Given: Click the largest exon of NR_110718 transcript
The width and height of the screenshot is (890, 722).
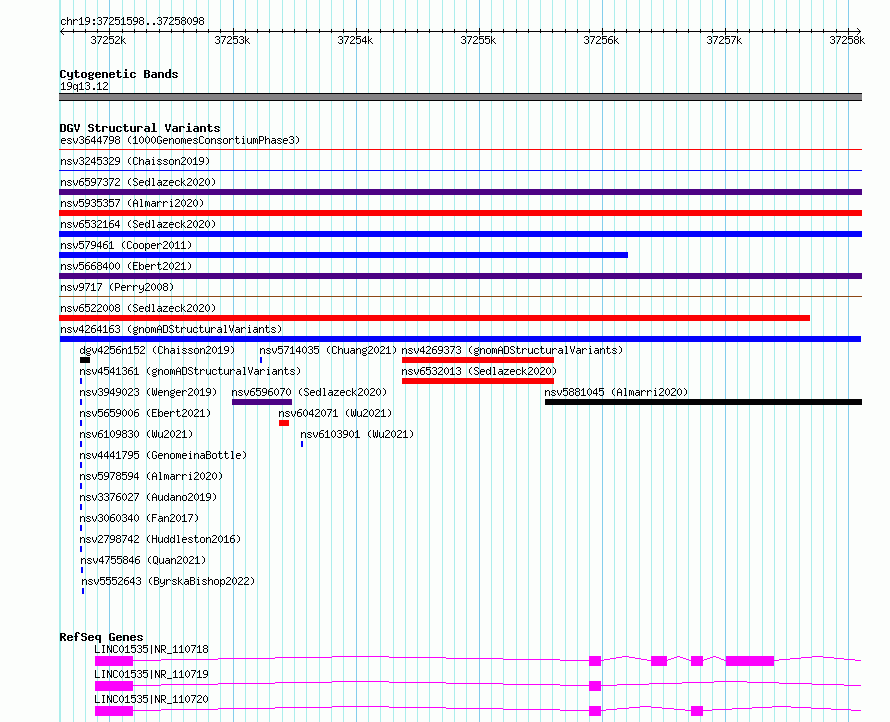Looking at the screenshot, I should pyautogui.click(x=750, y=661).
